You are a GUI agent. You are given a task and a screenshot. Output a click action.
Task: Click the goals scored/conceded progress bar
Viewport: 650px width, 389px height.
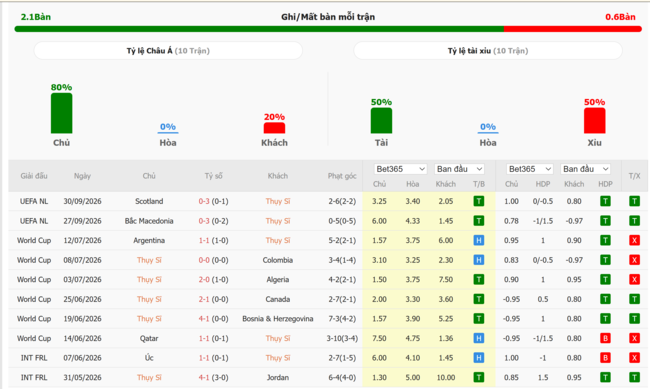point(328,29)
